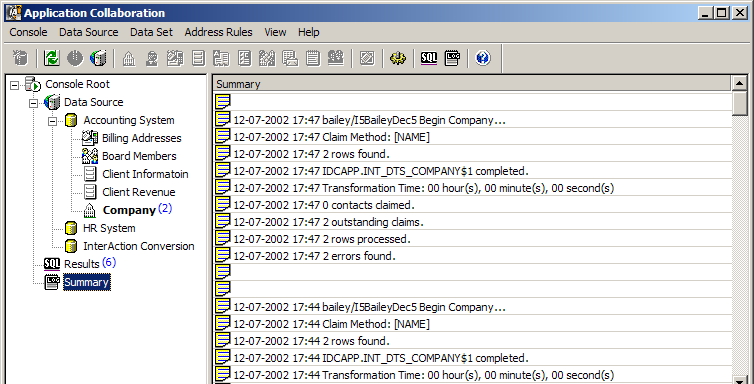Click the yellow gear settings toolbar icon
Viewport: 754px width, 384px height.
398,59
